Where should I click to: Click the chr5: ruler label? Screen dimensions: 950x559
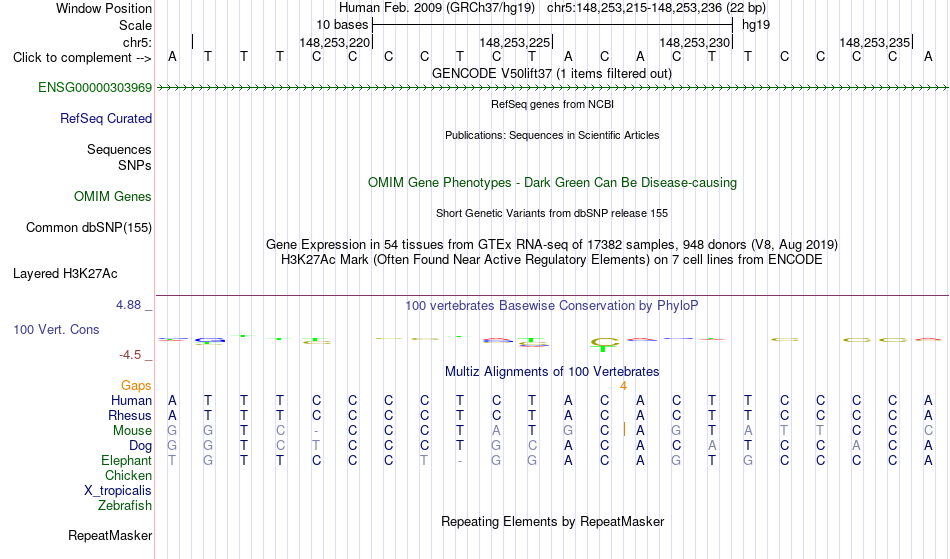click(137, 42)
